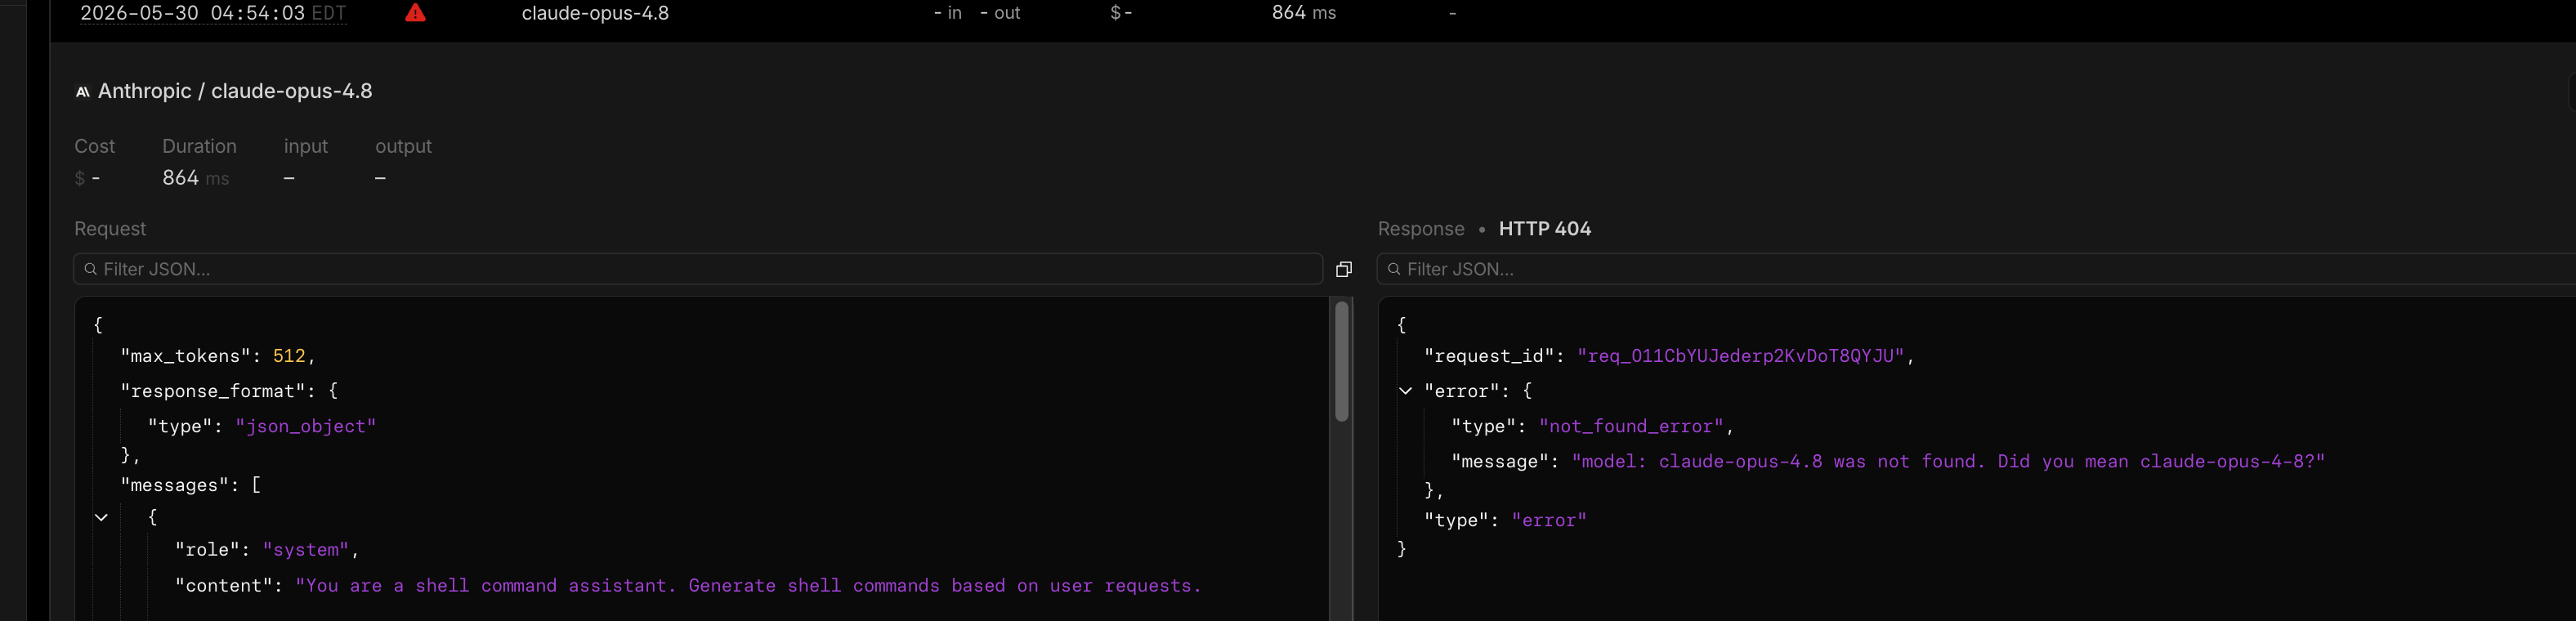Click the "Request" section label

point(110,229)
